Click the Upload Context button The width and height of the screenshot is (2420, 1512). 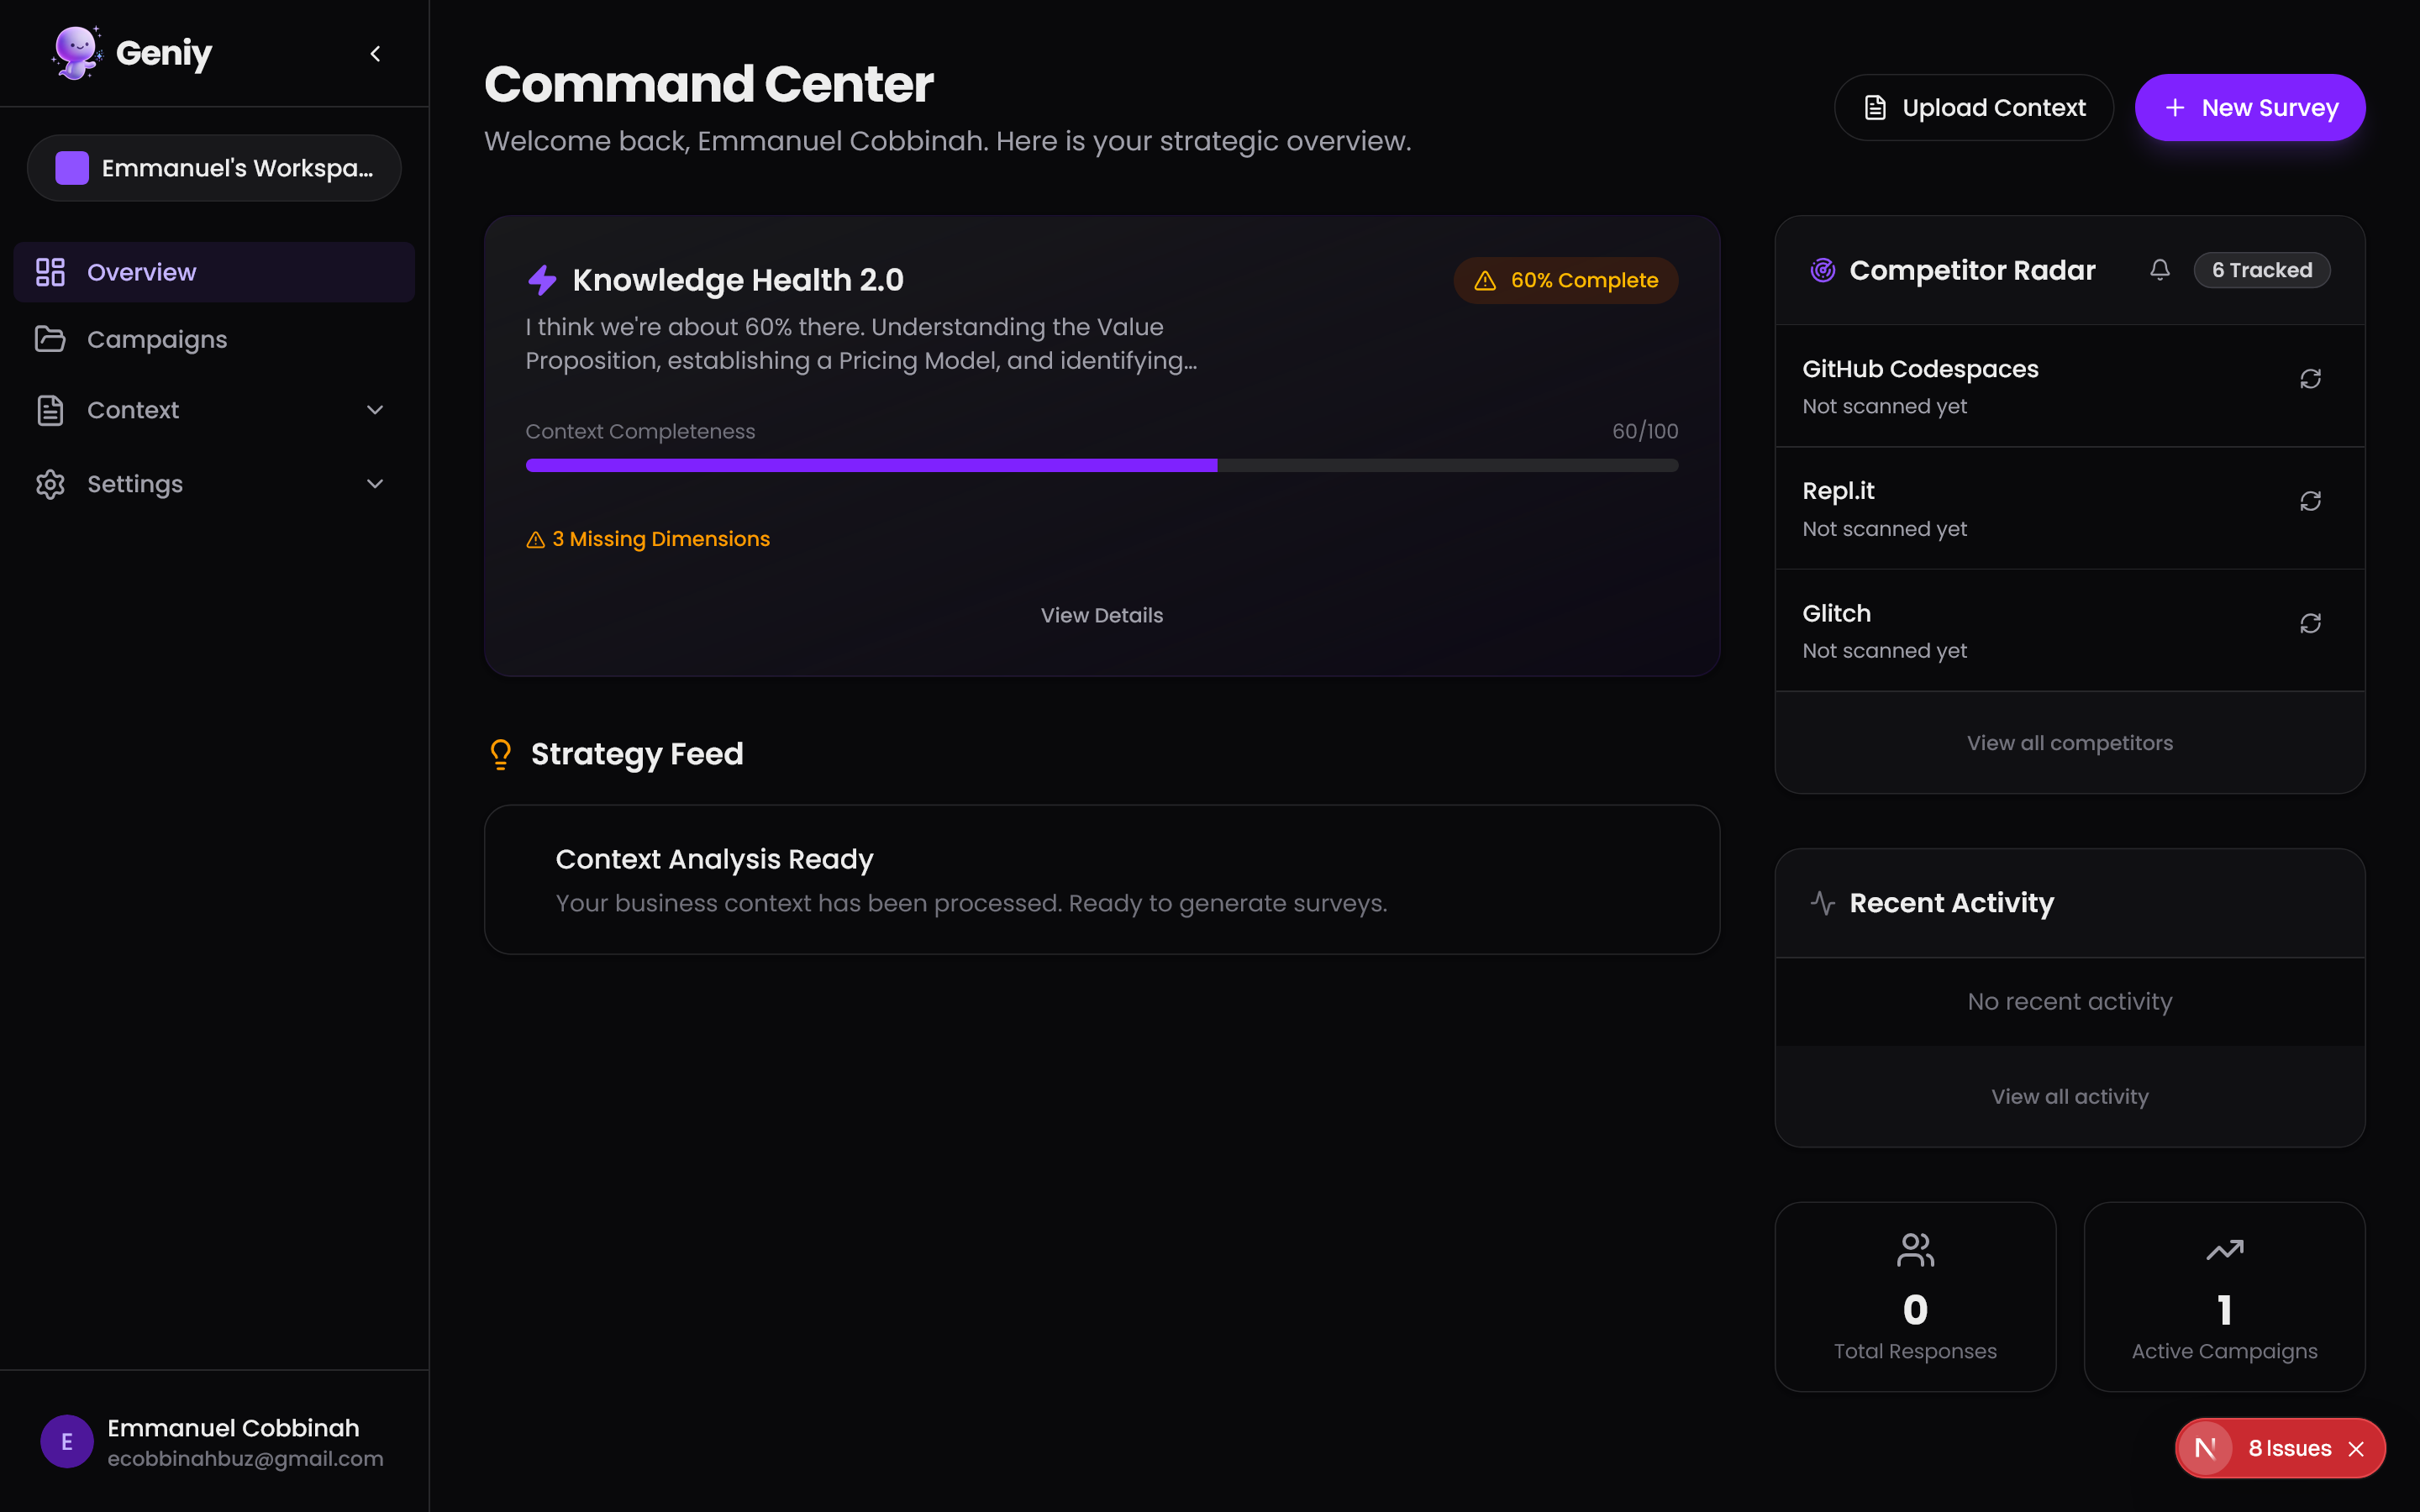tap(1973, 108)
